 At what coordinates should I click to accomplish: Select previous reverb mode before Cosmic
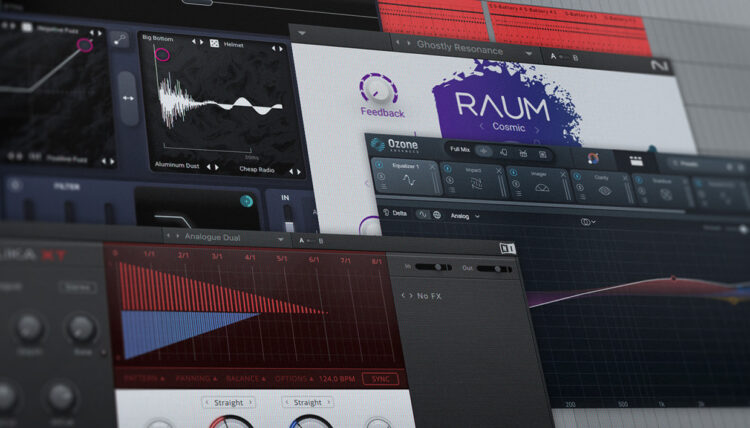pos(482,126)
